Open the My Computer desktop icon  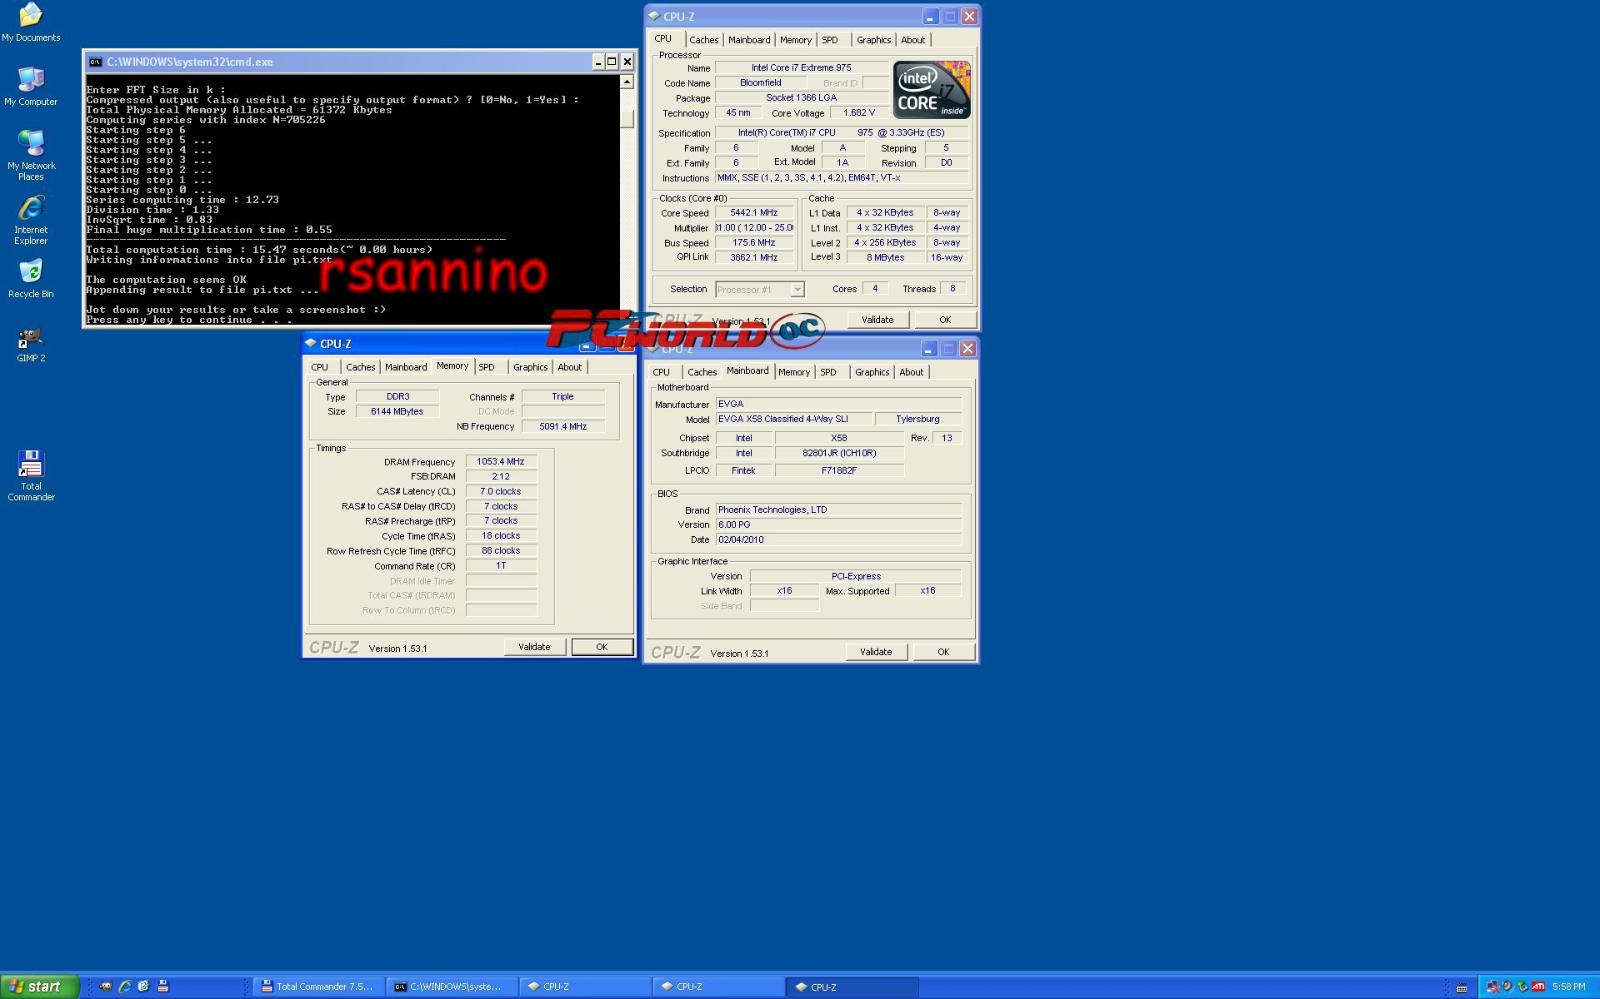(x=31, y=87)
